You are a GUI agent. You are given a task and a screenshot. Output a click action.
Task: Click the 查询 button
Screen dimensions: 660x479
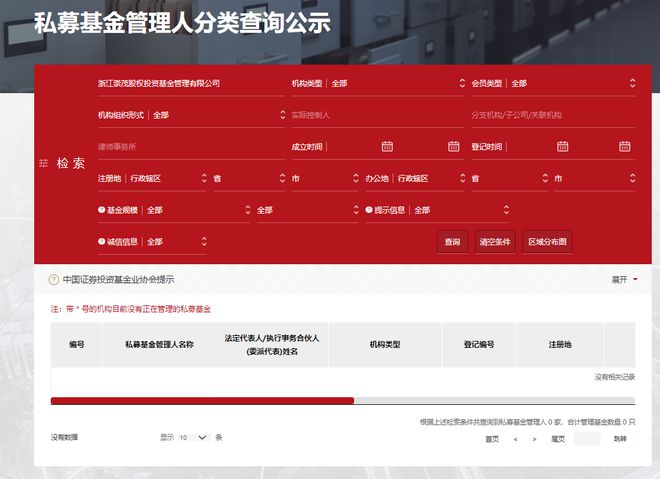click(x=452, y=242)
